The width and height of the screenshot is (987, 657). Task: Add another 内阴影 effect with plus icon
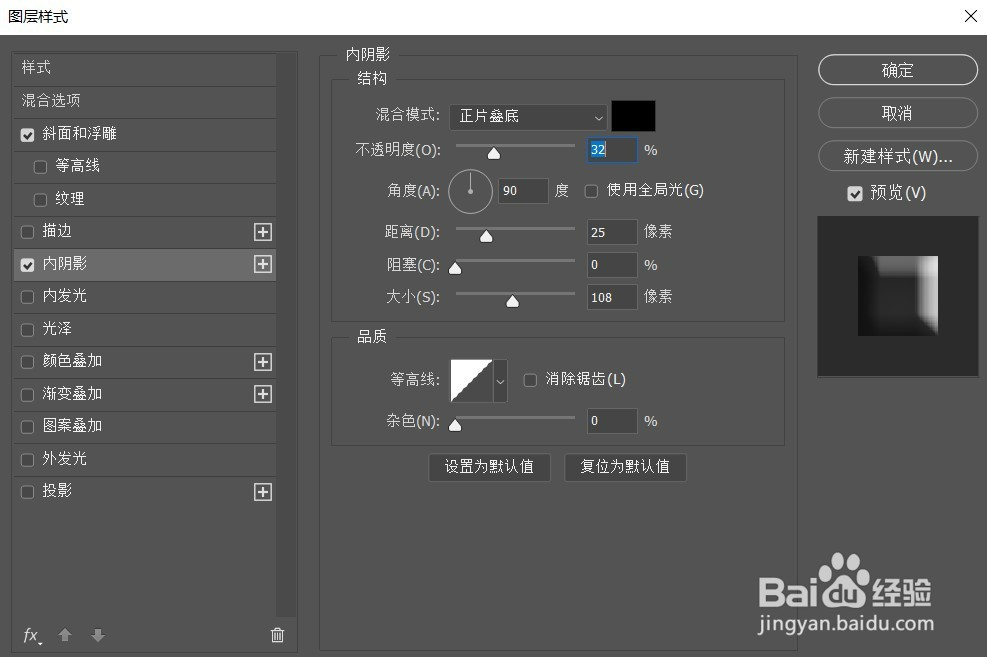[262, 264]
